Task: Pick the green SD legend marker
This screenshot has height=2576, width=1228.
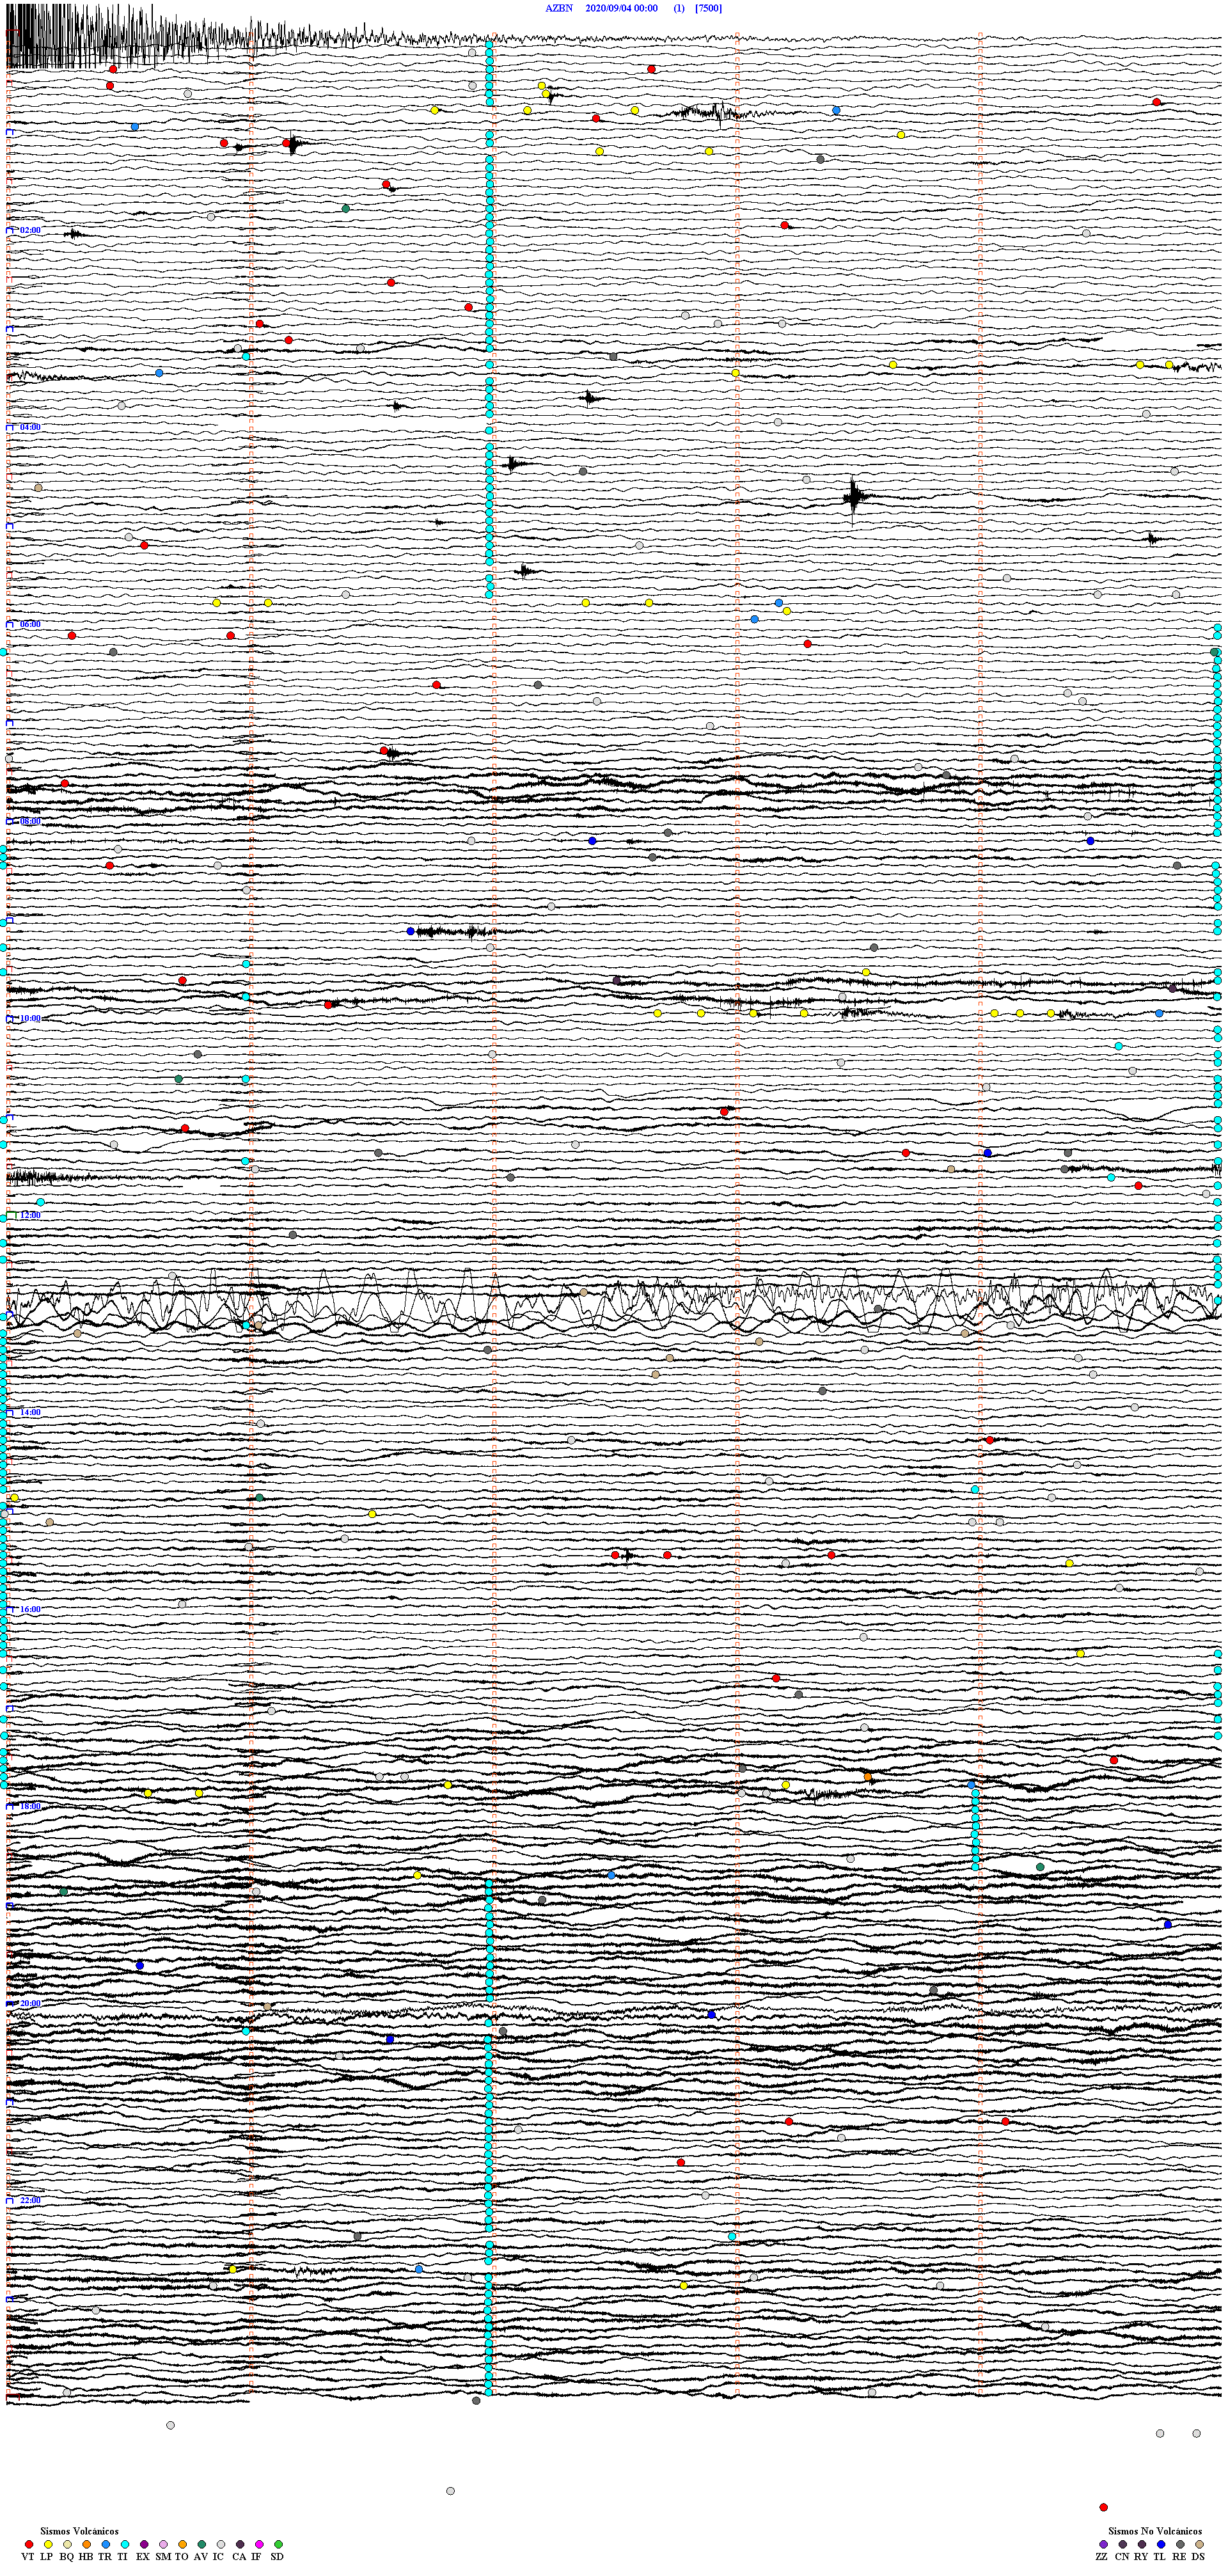Action: point(278,2544)
